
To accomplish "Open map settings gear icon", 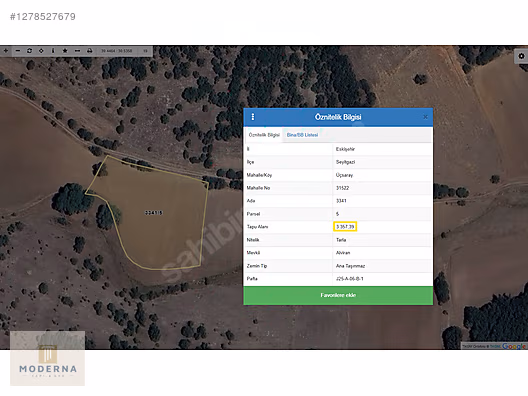I will point(521,56).
